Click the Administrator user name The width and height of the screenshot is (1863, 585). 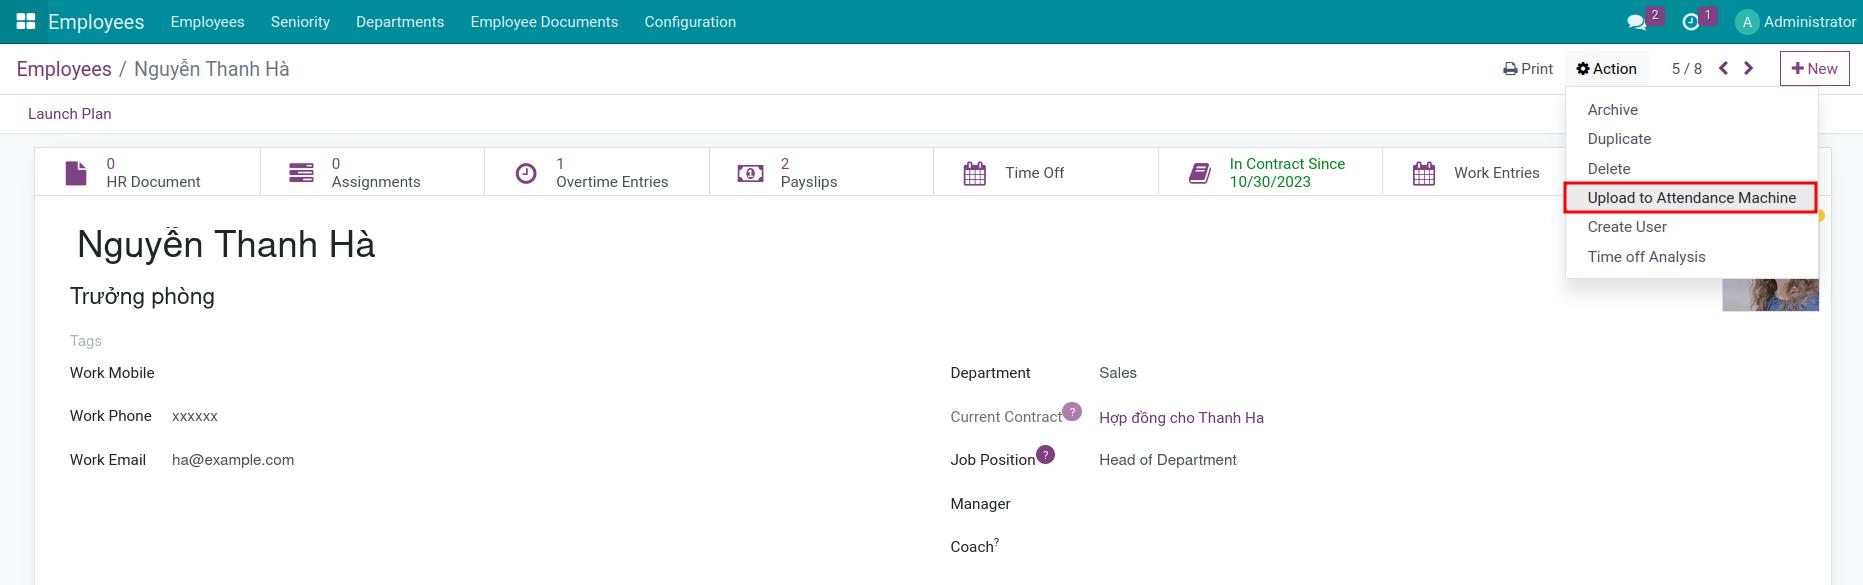click(1810, 22)
